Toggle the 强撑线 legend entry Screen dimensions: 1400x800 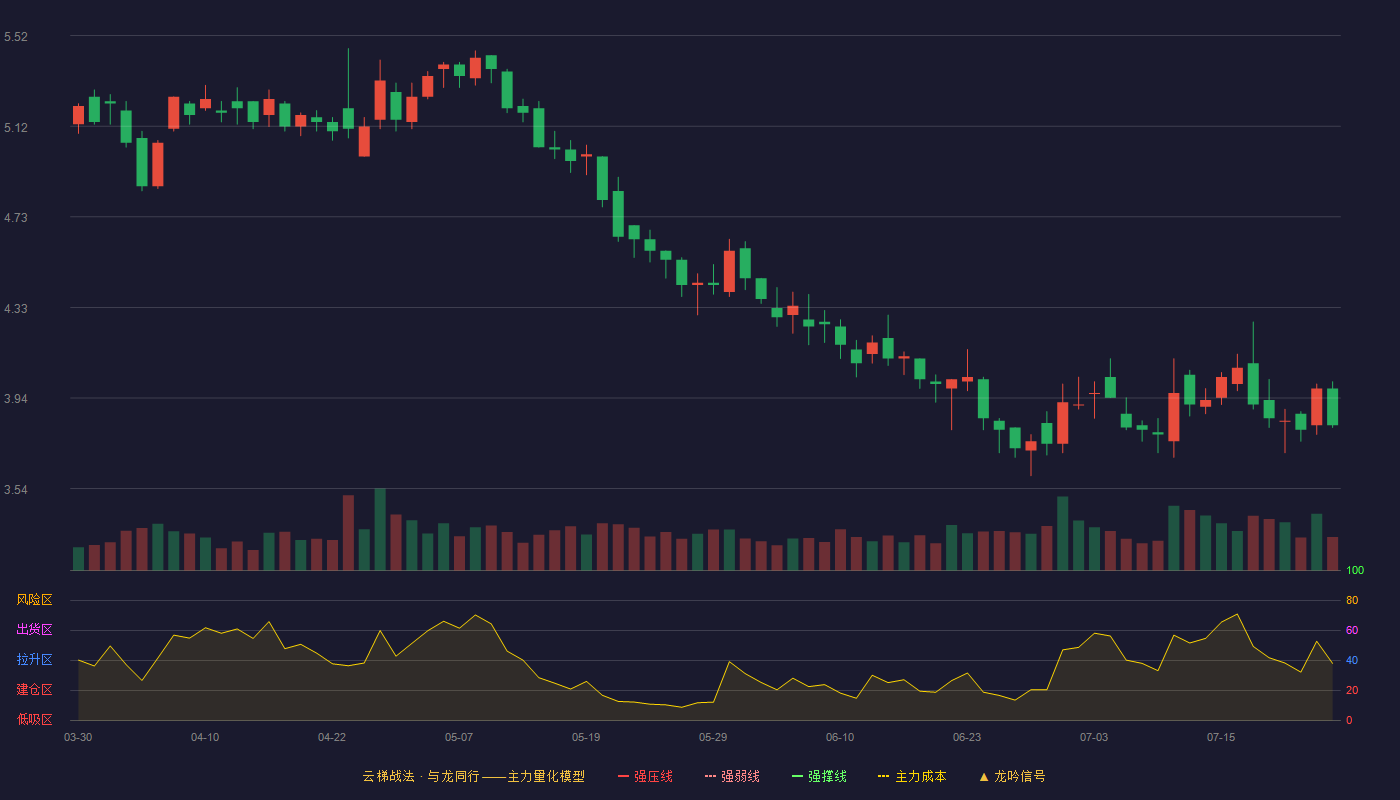click(819, 776)
